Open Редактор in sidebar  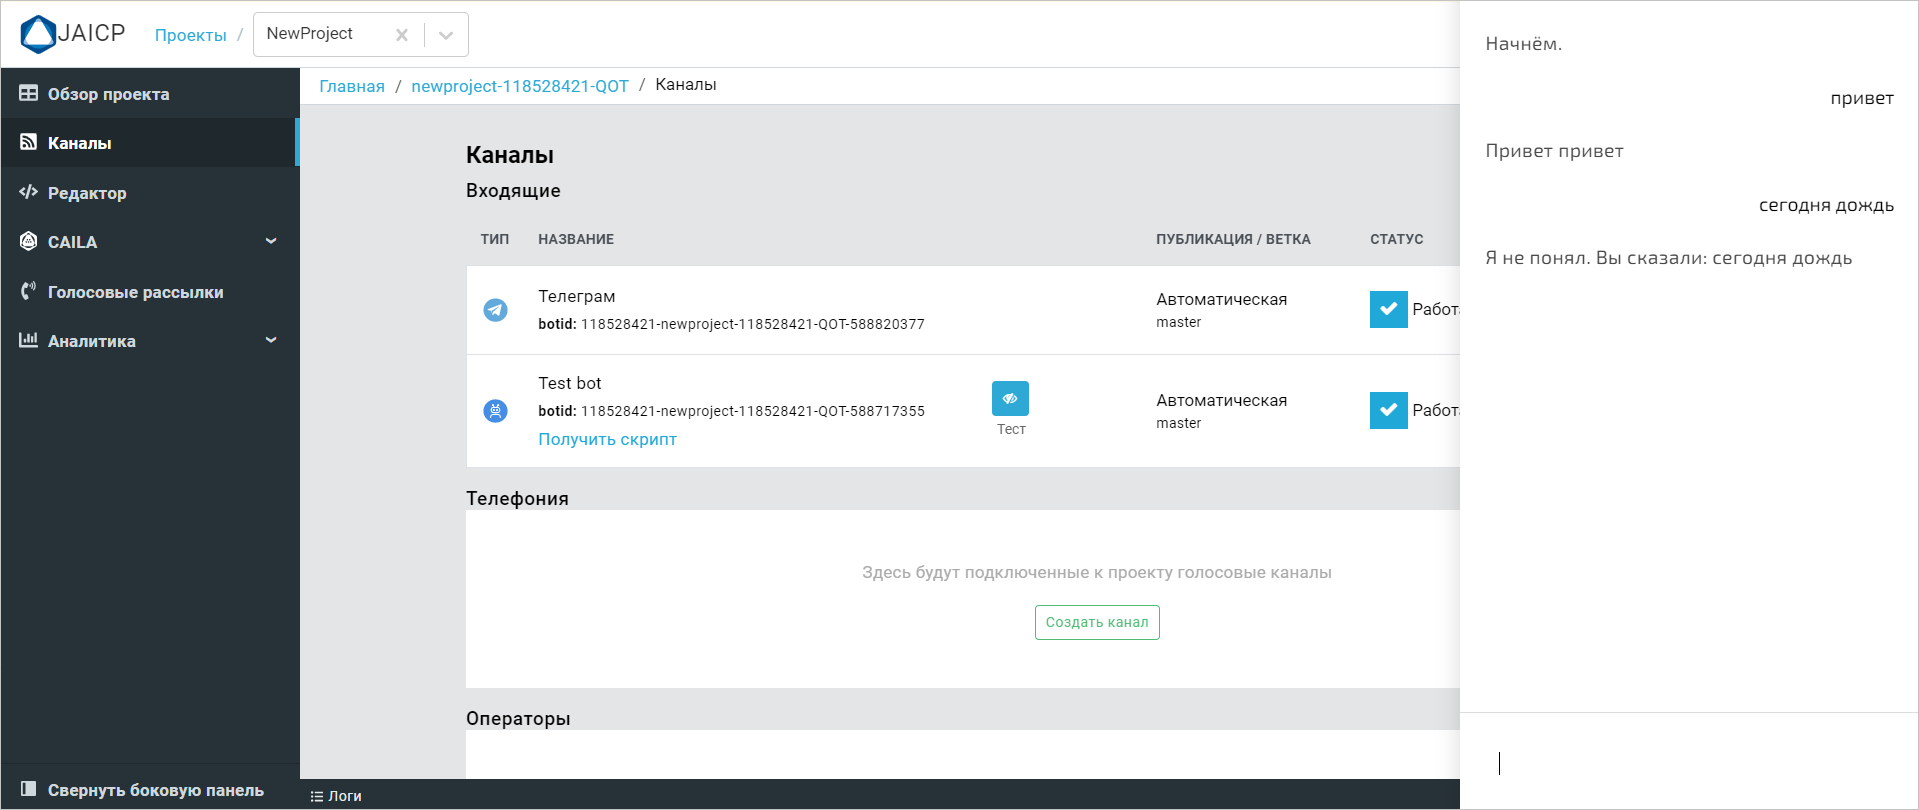point(150,193)
